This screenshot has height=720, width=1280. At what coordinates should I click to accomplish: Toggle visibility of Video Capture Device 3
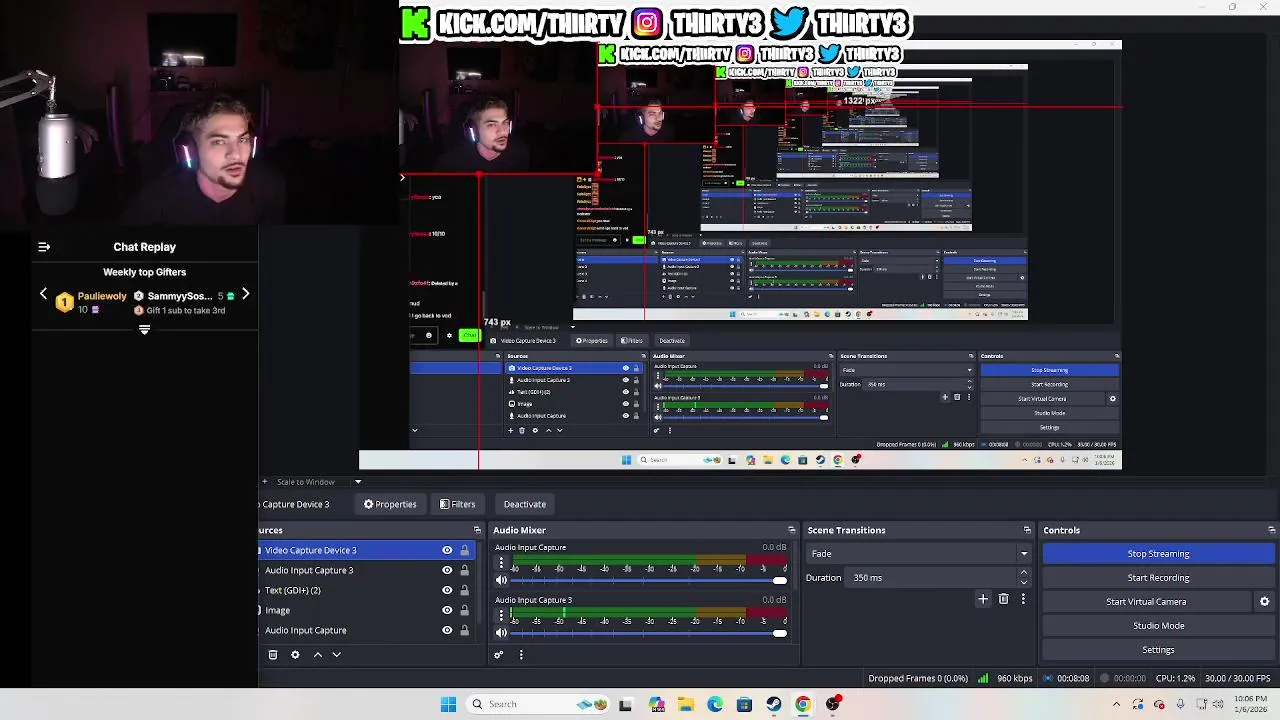(x=447, y=550)
